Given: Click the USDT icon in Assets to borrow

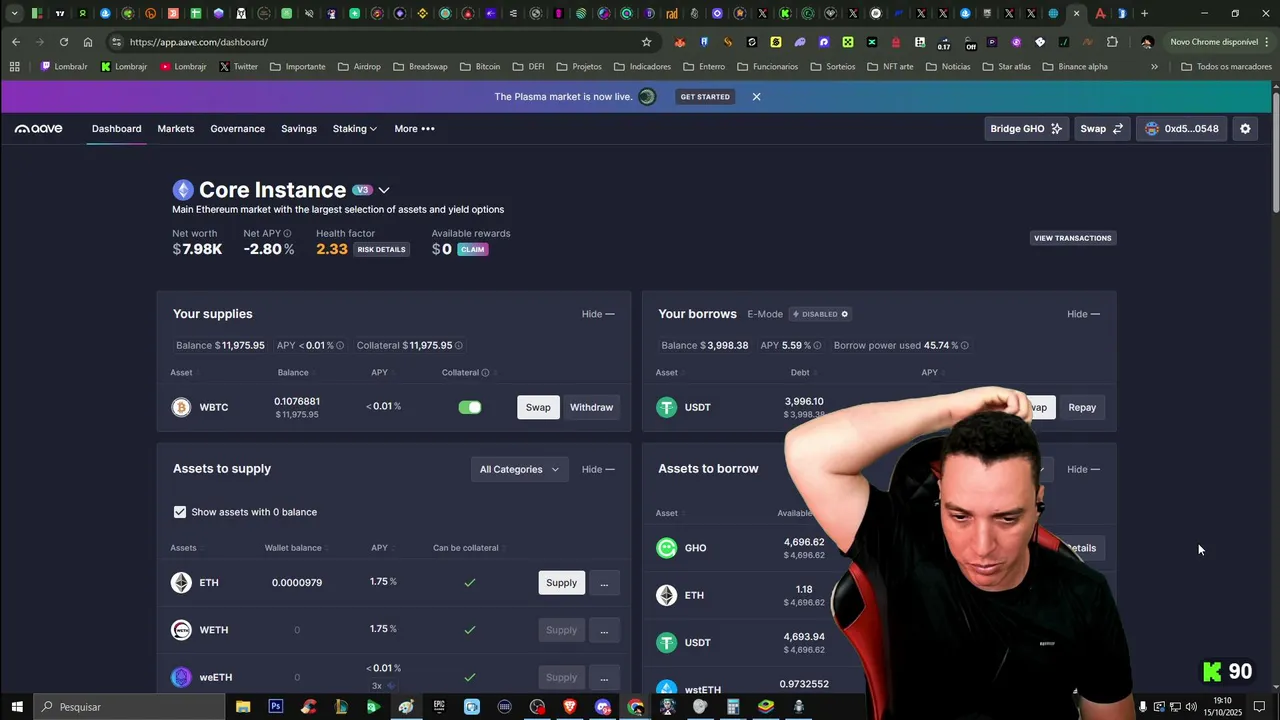Looking at the screenshot, I should click(x=666, y=642).
